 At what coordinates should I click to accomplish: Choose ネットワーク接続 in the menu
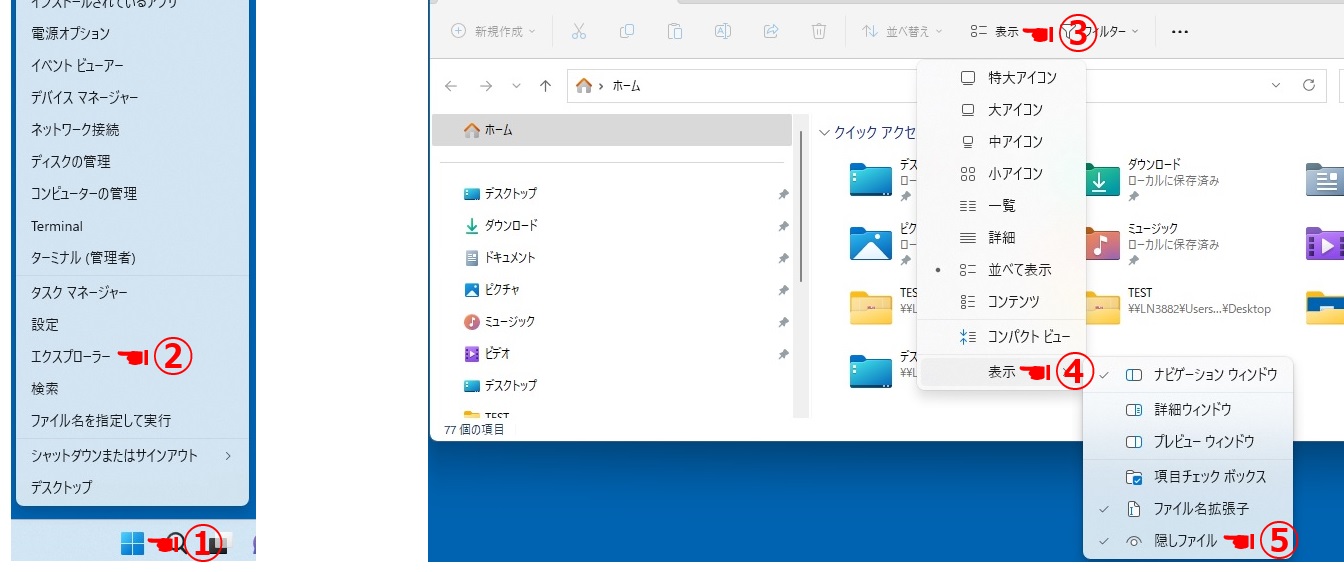pyautogui.click(x=75, y=129)
